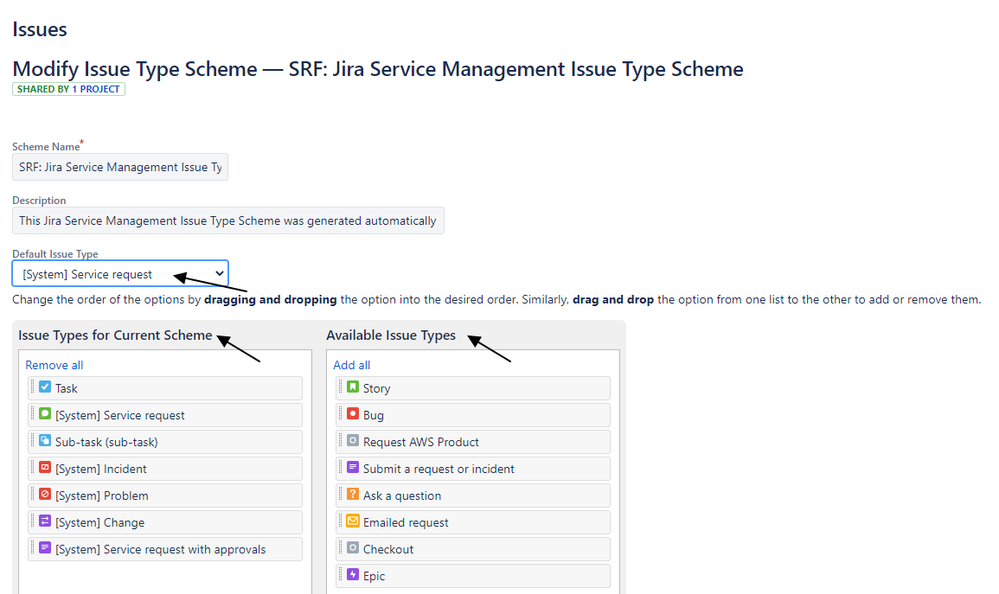Click Remove all link
Image resolution: width=999 pixels, height=594 pixels.
pyautogui.click(x=54, y=365)
